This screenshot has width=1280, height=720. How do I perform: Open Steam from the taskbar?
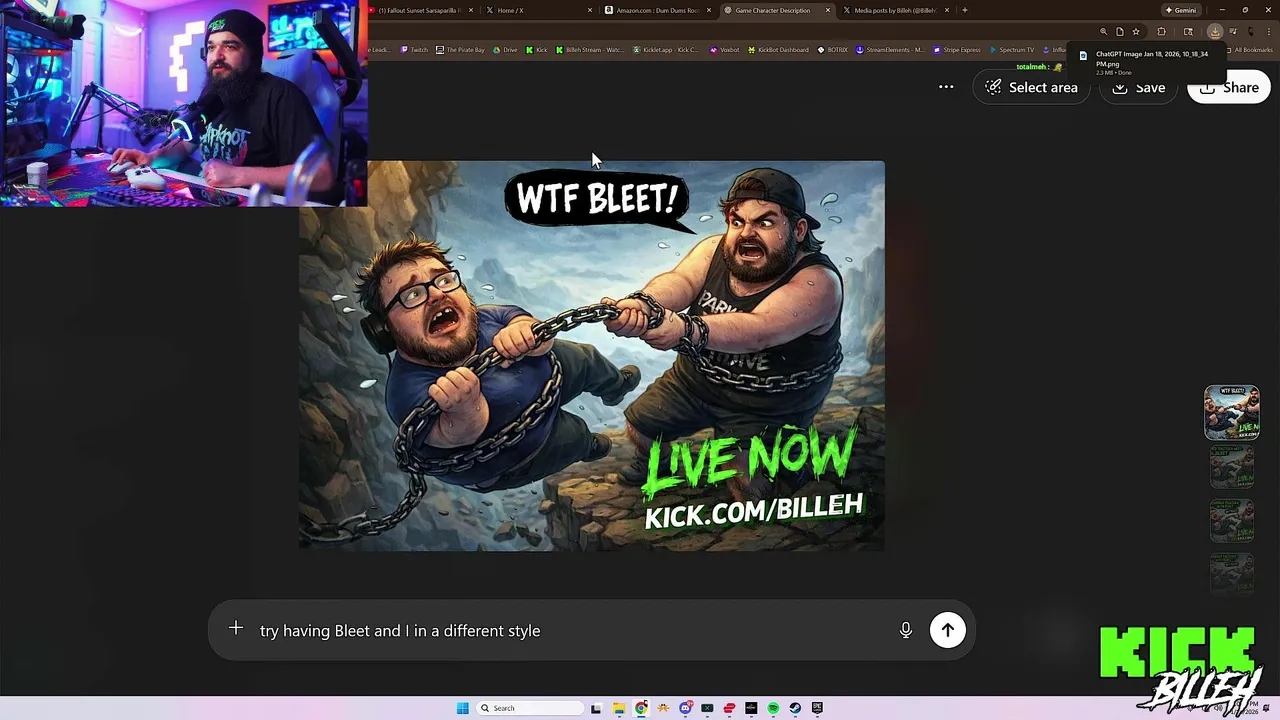tap(795, 708)
